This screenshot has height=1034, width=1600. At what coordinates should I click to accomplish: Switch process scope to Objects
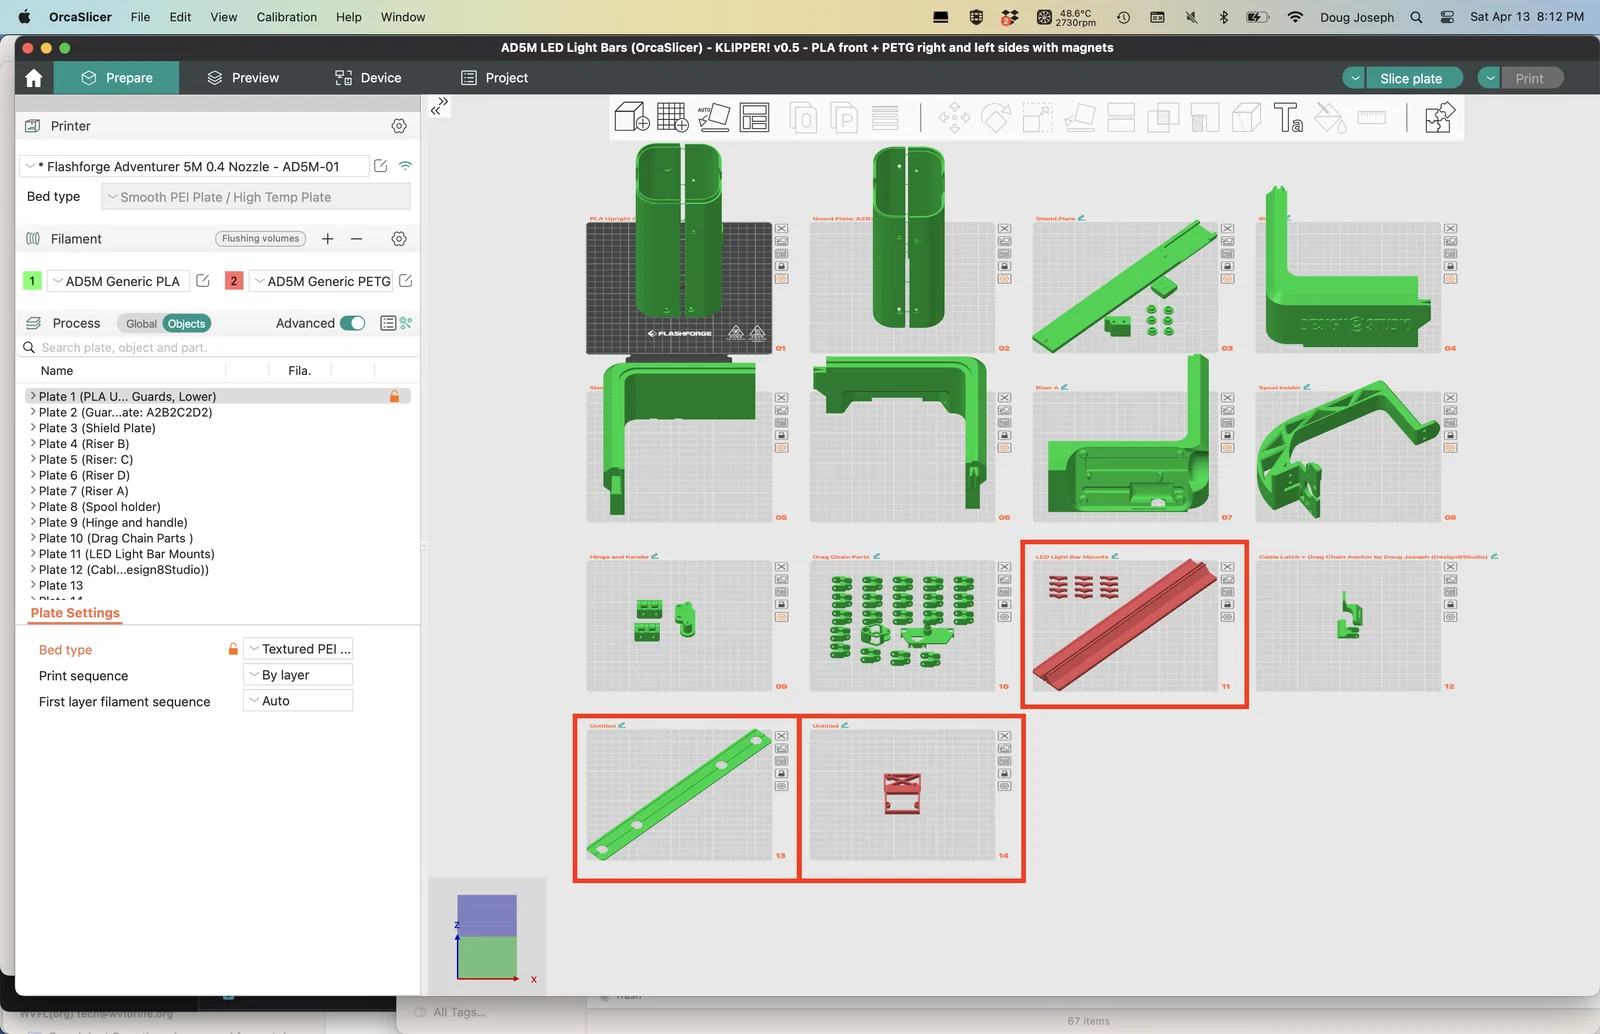[187, 323]
